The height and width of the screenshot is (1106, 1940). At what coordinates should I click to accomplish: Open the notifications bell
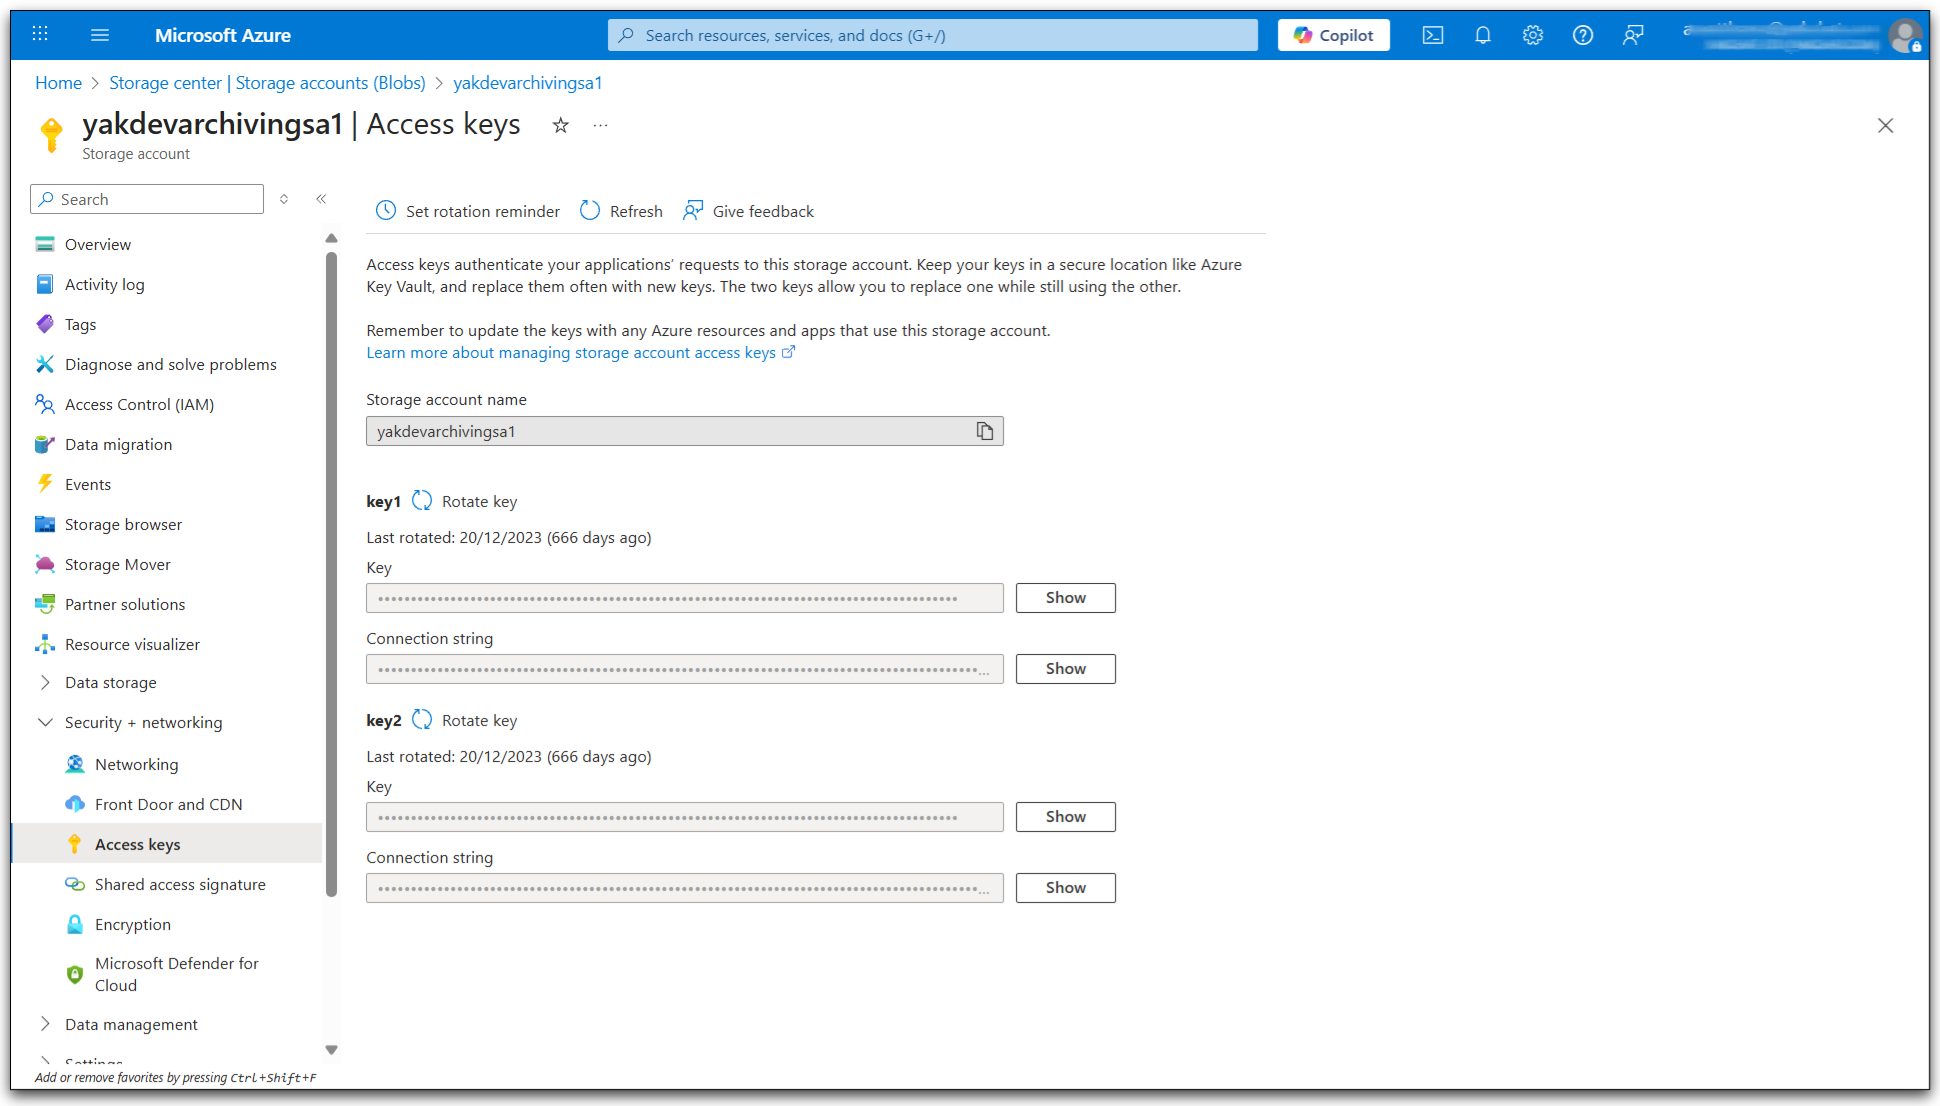point(1482,35)
